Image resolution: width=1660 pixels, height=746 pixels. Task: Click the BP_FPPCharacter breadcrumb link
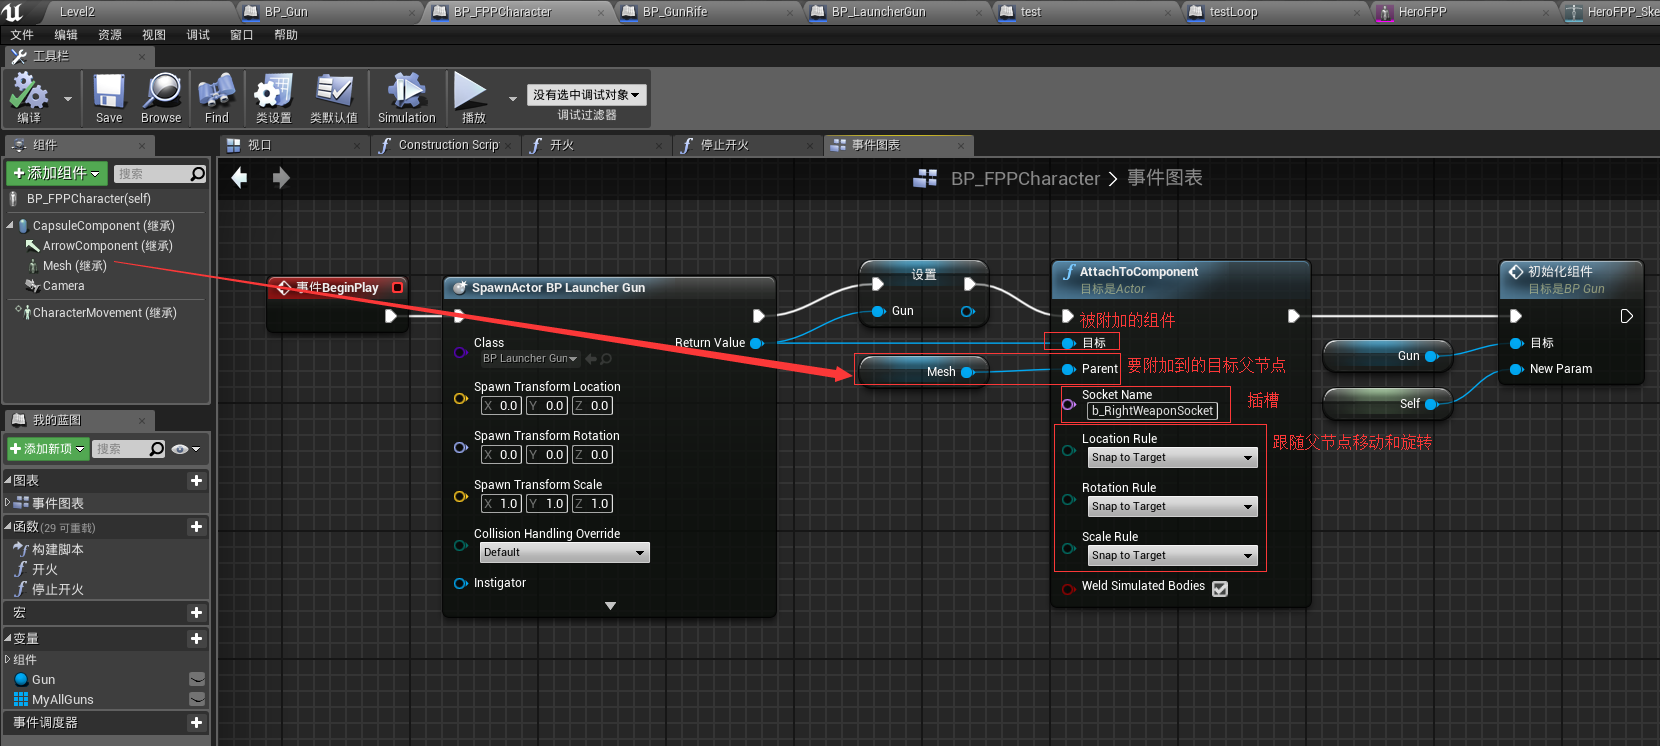[1025, 179]
